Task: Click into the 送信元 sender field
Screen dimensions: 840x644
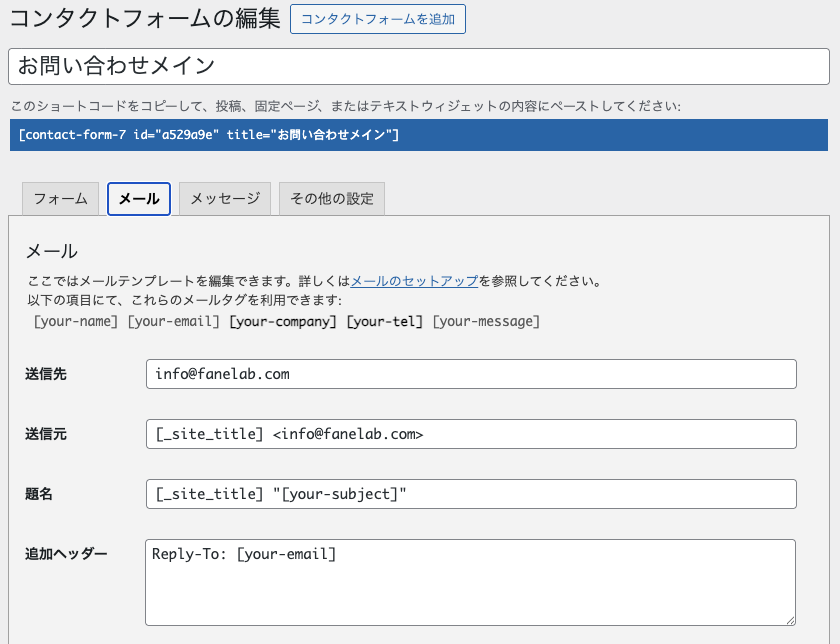Action: click(471, 434)
